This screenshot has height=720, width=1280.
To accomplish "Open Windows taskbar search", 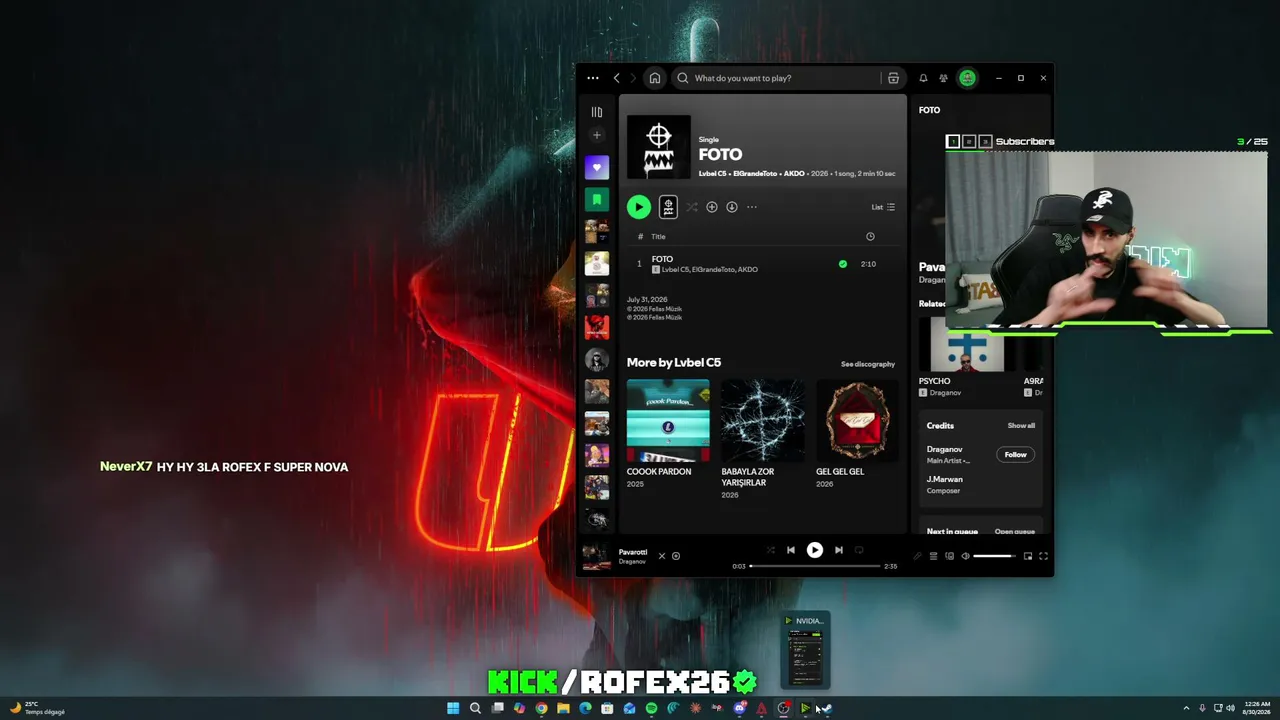I will pyautogui.click(x=475, y=708).
